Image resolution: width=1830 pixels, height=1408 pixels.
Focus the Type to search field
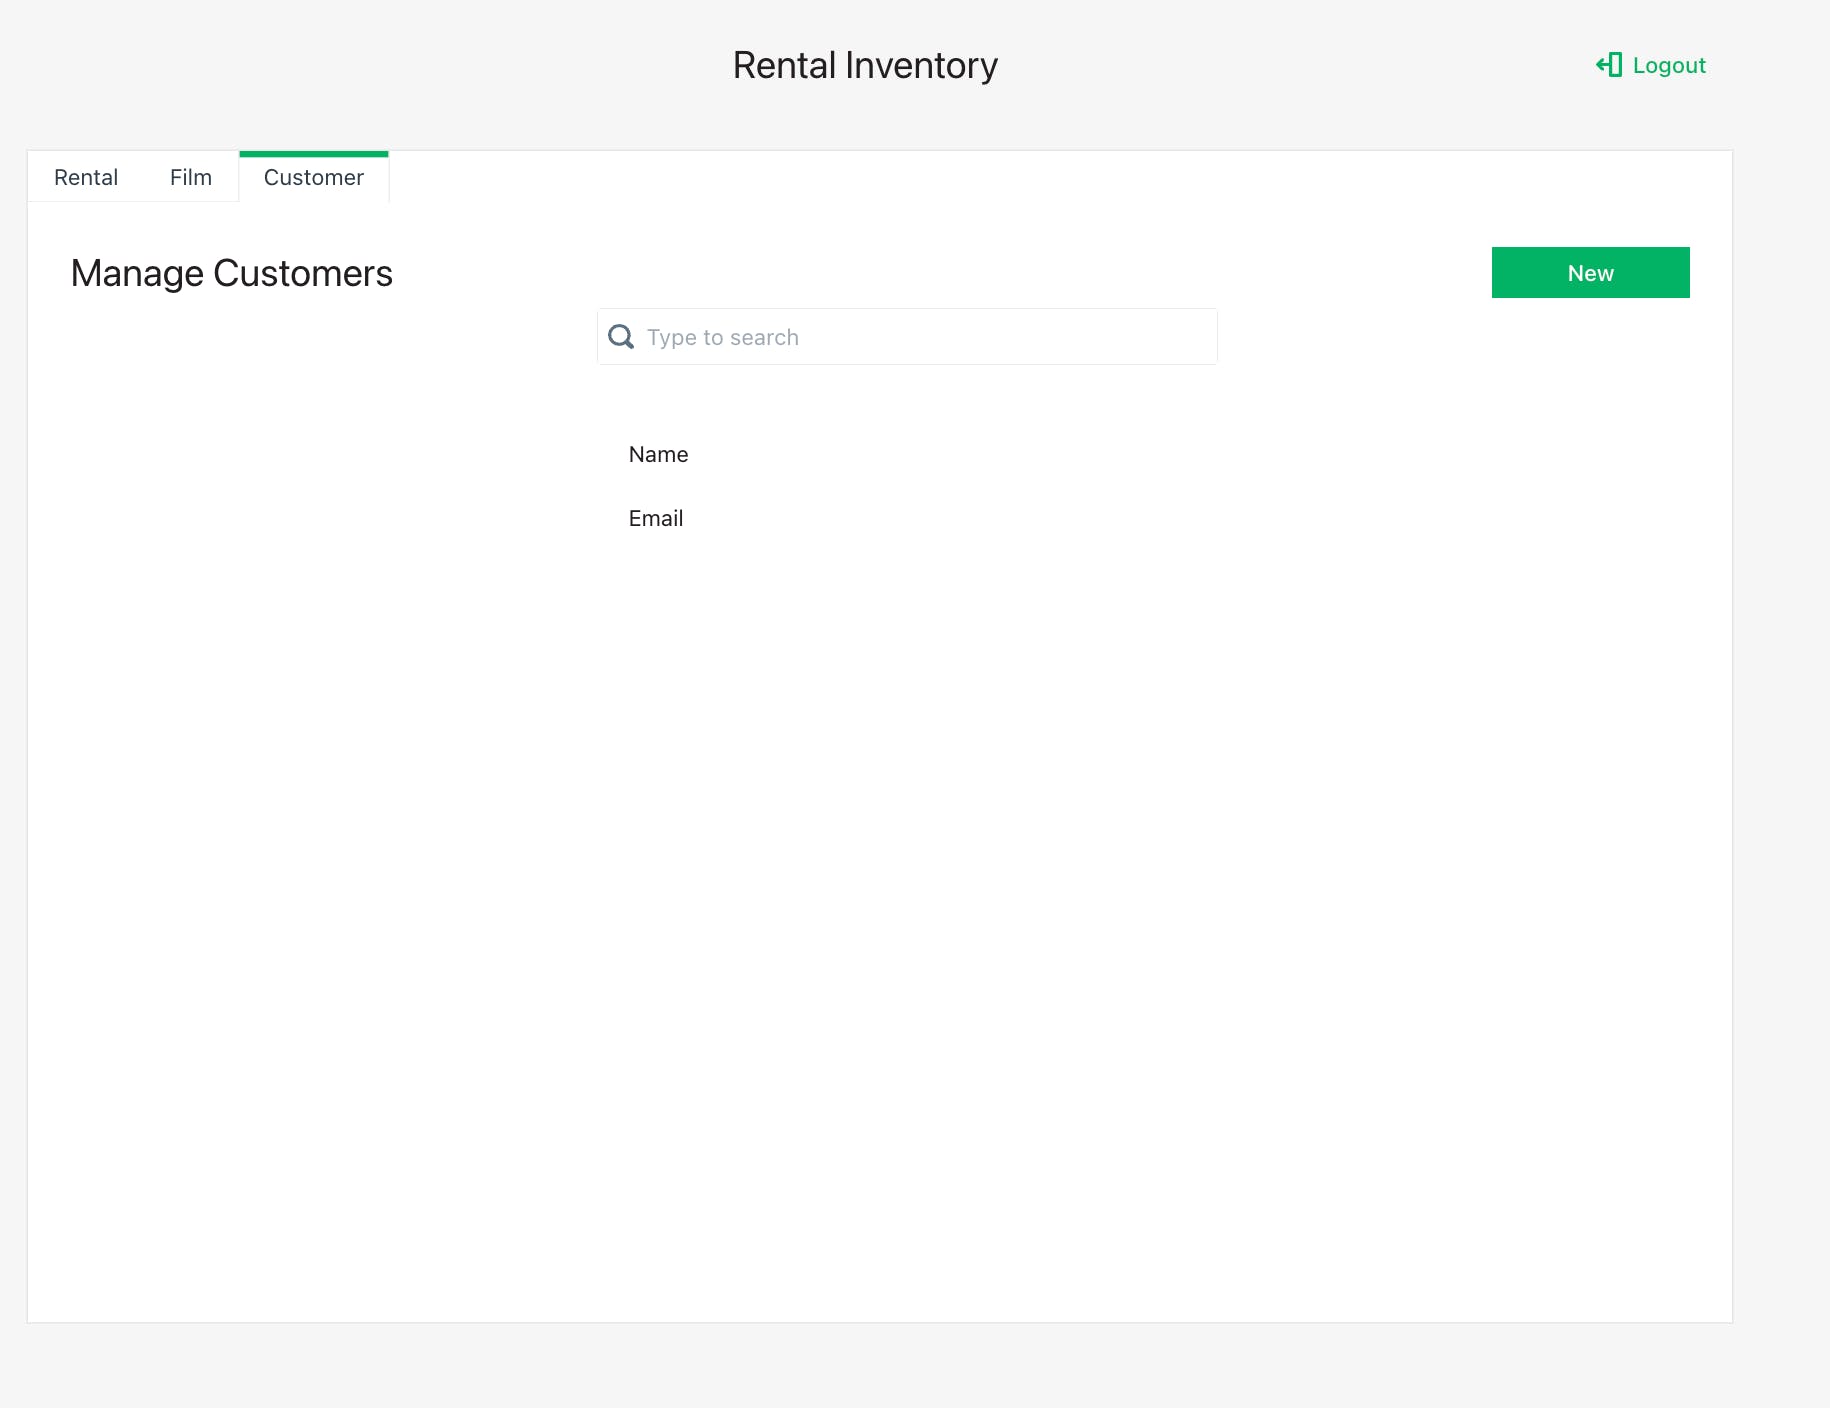click(x=920, y=337)
